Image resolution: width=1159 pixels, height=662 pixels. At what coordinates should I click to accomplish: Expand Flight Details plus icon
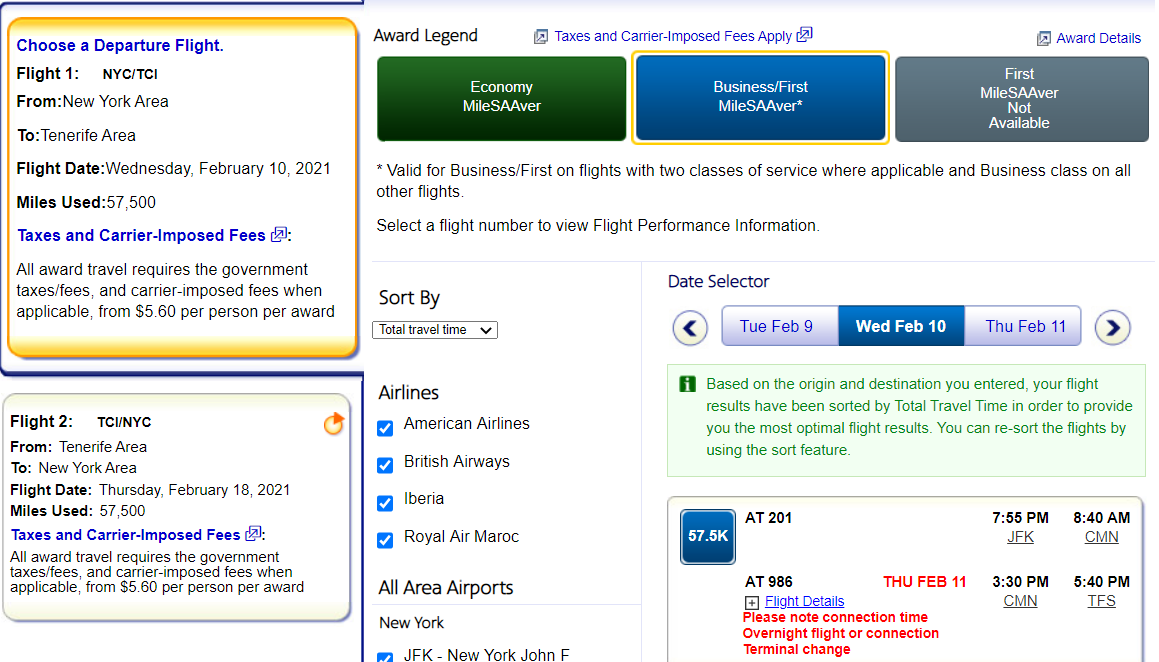[x=752, y=602]
